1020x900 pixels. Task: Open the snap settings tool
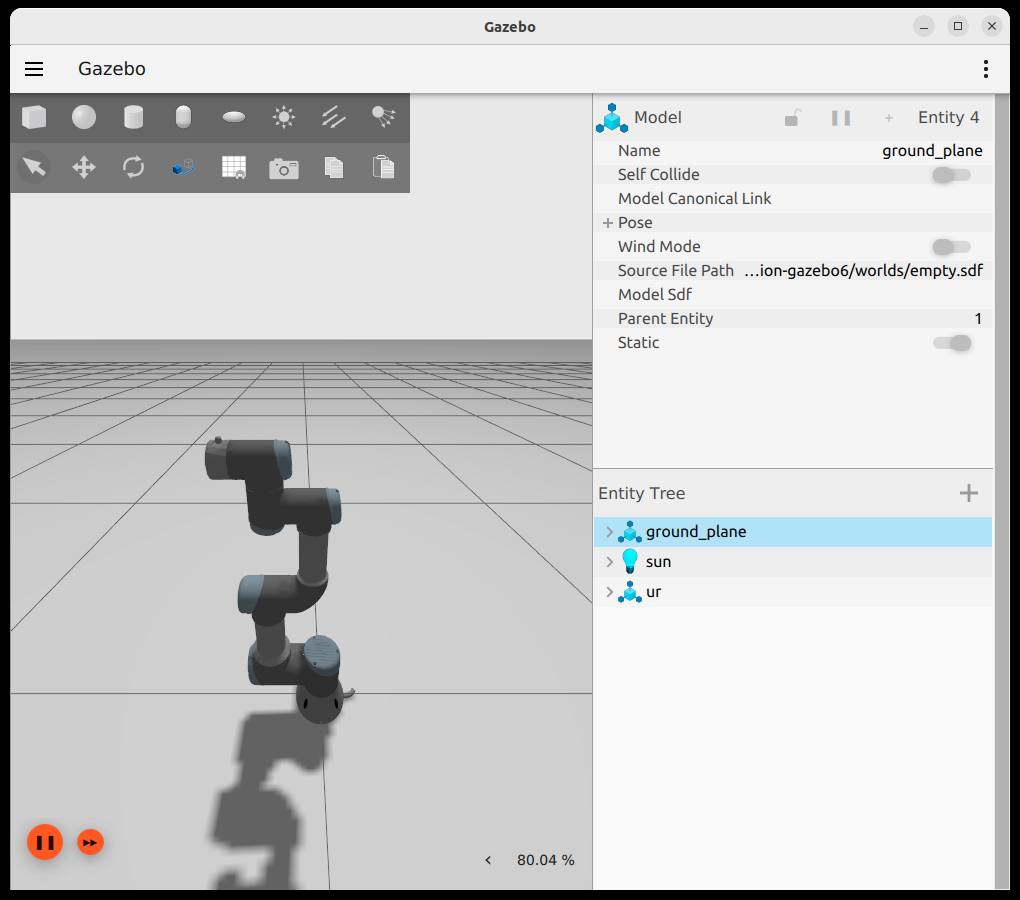[183, 167]
